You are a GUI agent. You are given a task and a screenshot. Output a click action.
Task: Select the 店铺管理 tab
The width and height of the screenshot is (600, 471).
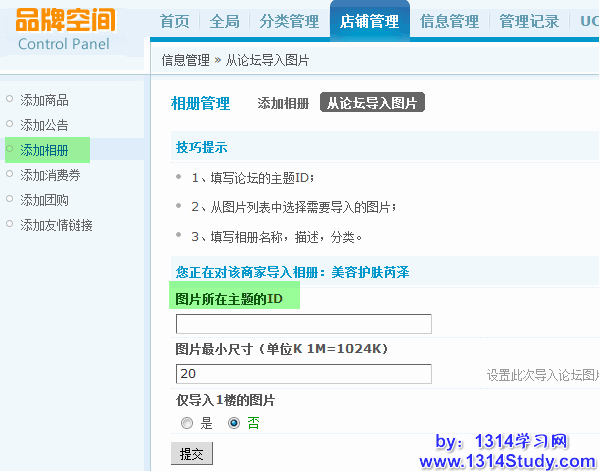pos(369,21)
